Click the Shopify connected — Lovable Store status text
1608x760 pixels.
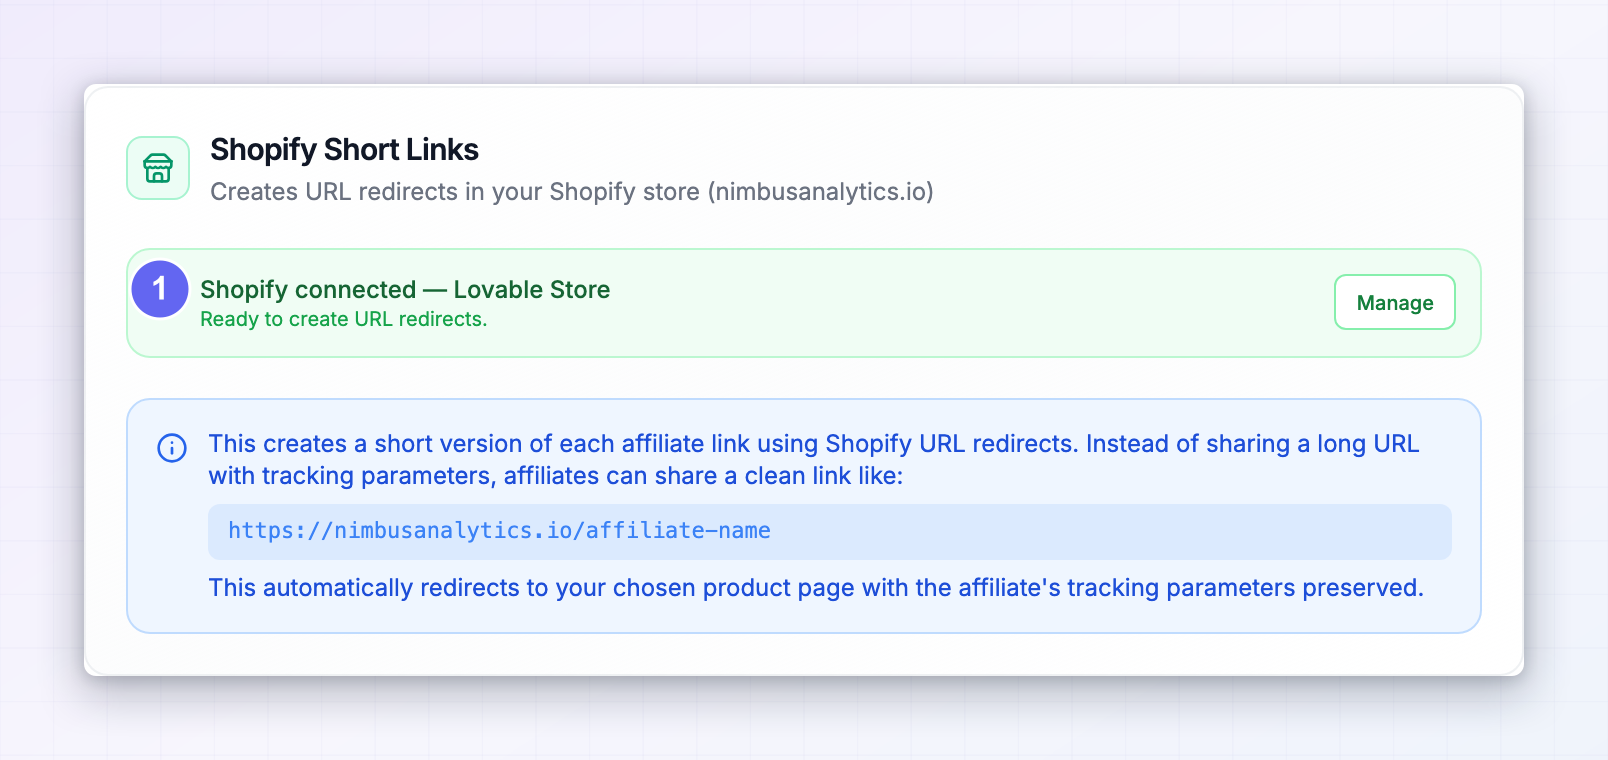405,290
